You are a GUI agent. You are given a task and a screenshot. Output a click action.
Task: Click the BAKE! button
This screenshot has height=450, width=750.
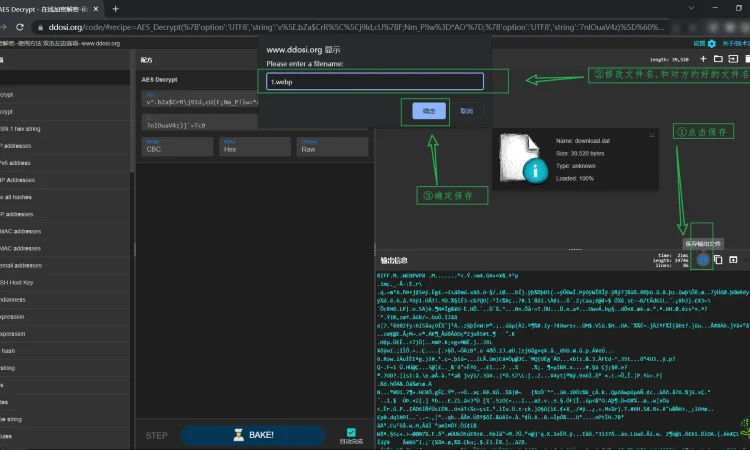(x=253, y=435)
